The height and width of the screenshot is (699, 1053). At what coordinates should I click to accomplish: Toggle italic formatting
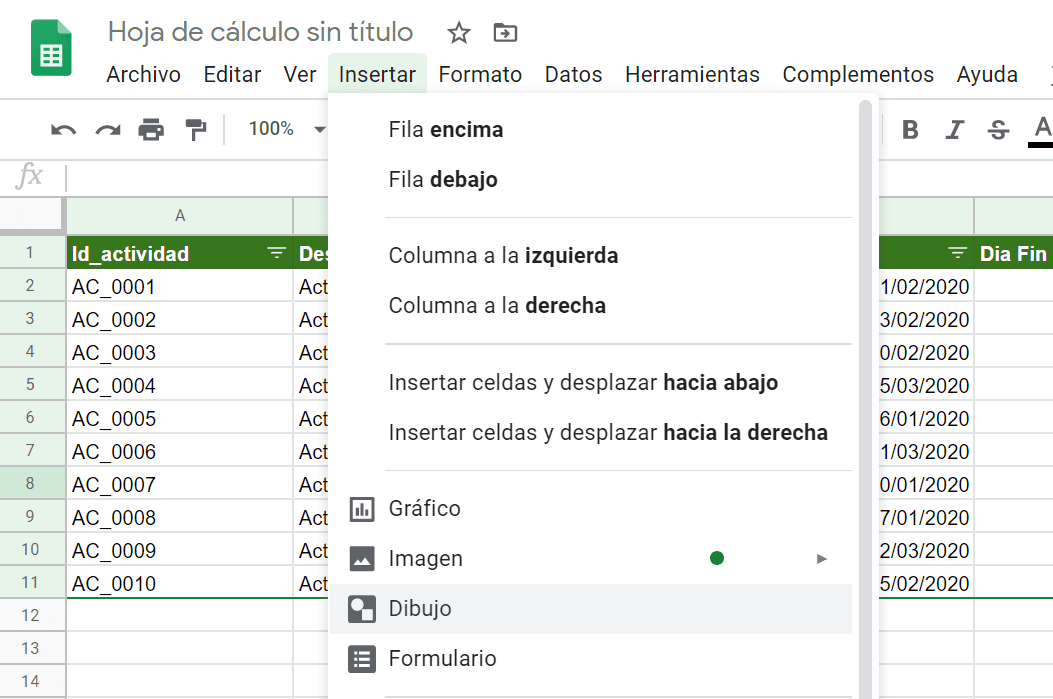coord(957,128)
